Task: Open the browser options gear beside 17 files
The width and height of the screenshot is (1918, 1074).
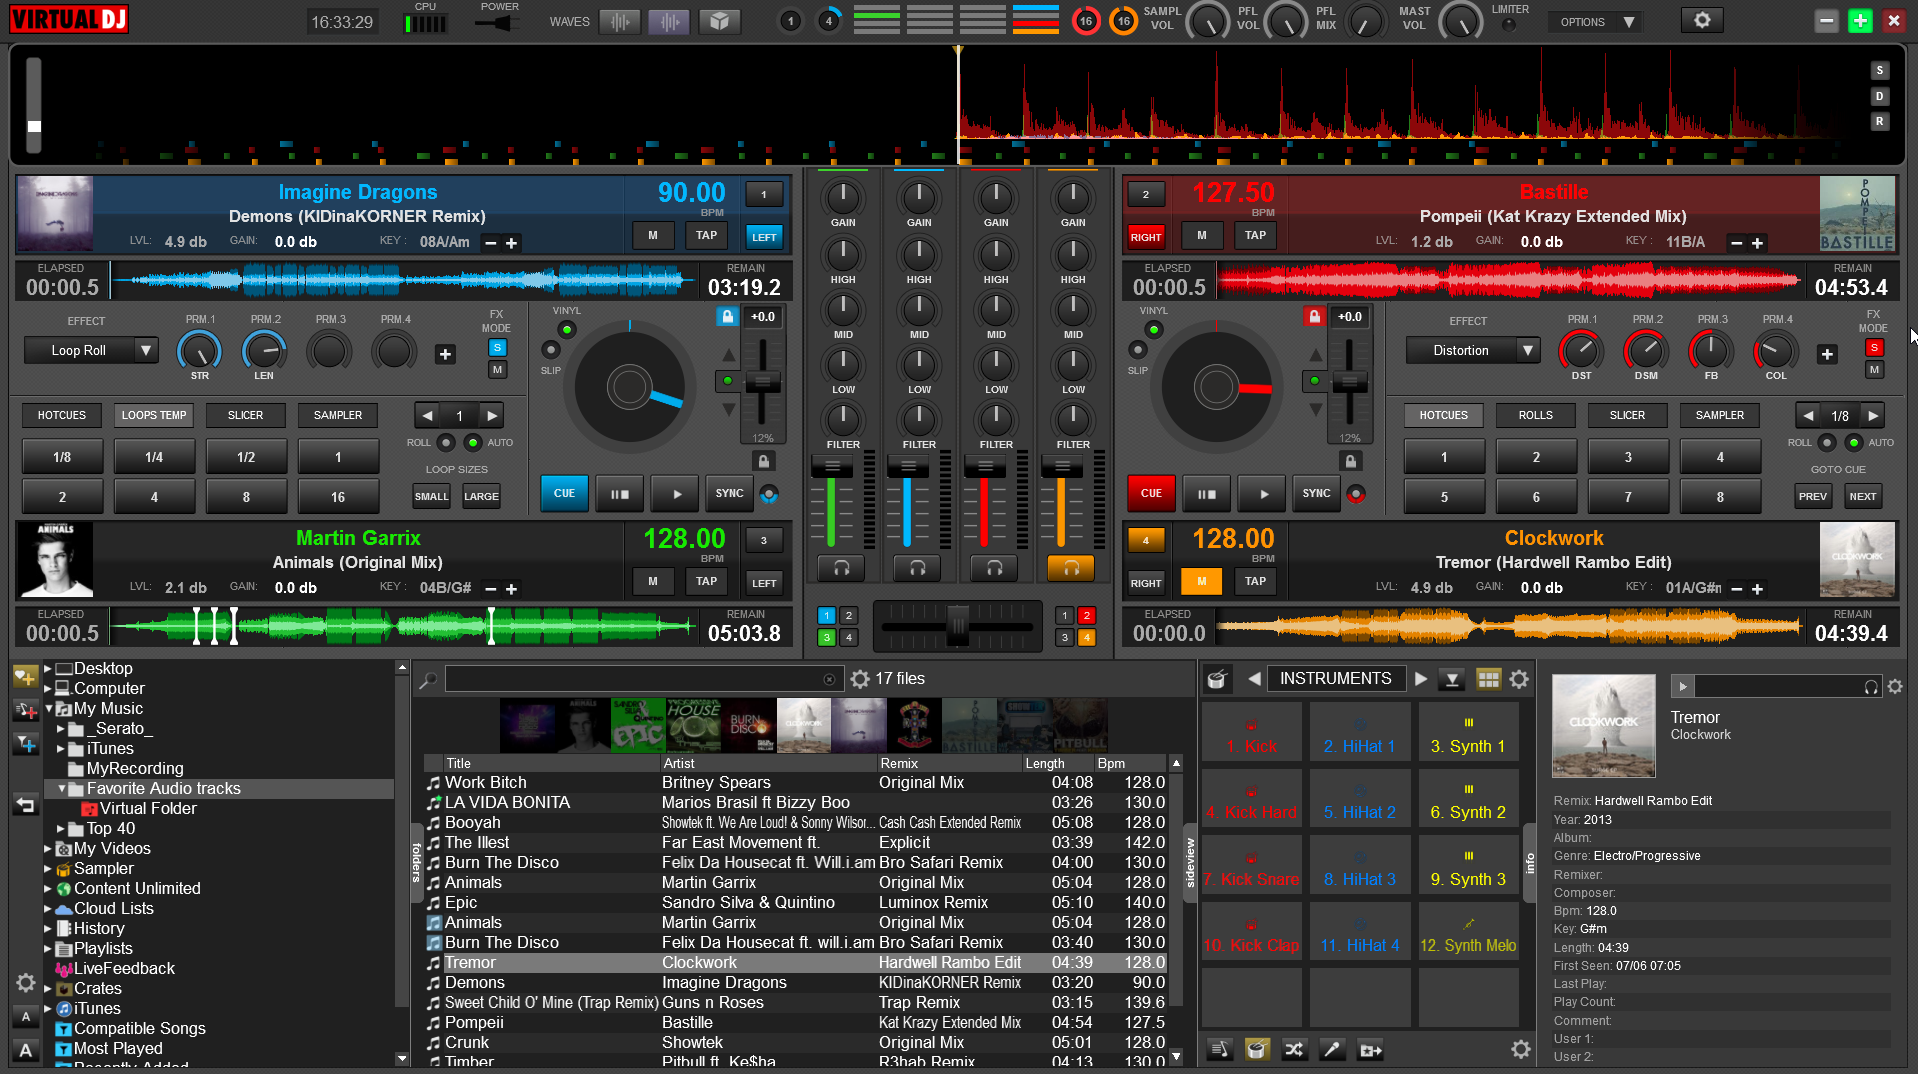Action: (x=860, y=679)
